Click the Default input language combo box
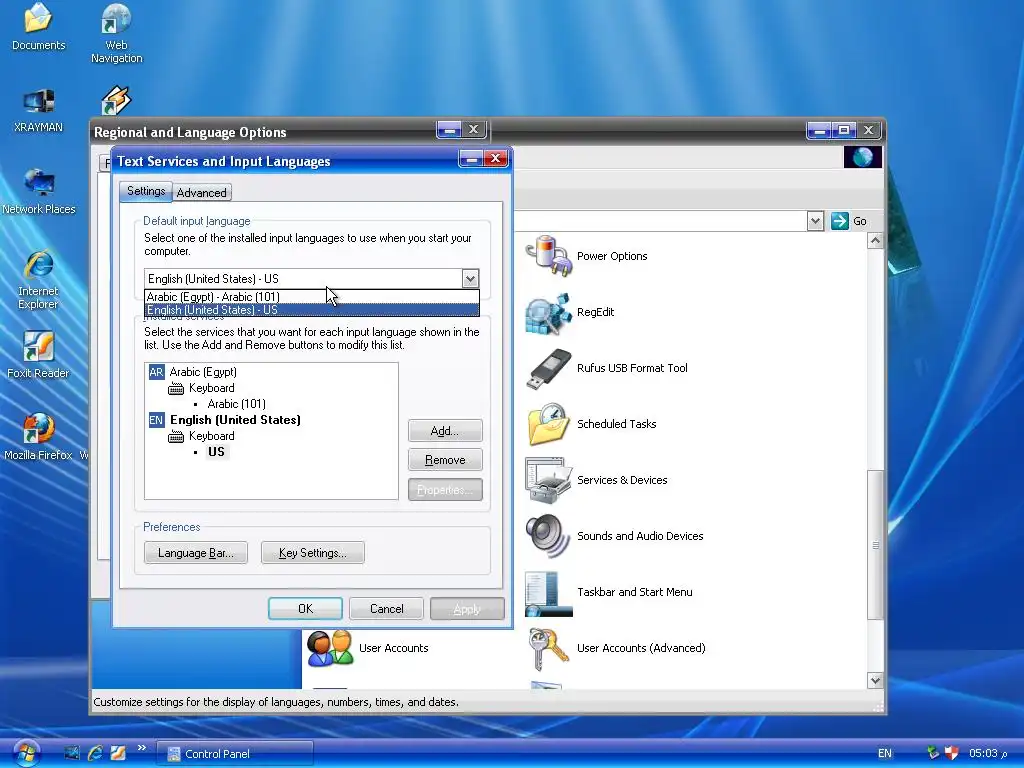Image resolution: width=1024 pixels, height=768 pixels. click(312, 279)
